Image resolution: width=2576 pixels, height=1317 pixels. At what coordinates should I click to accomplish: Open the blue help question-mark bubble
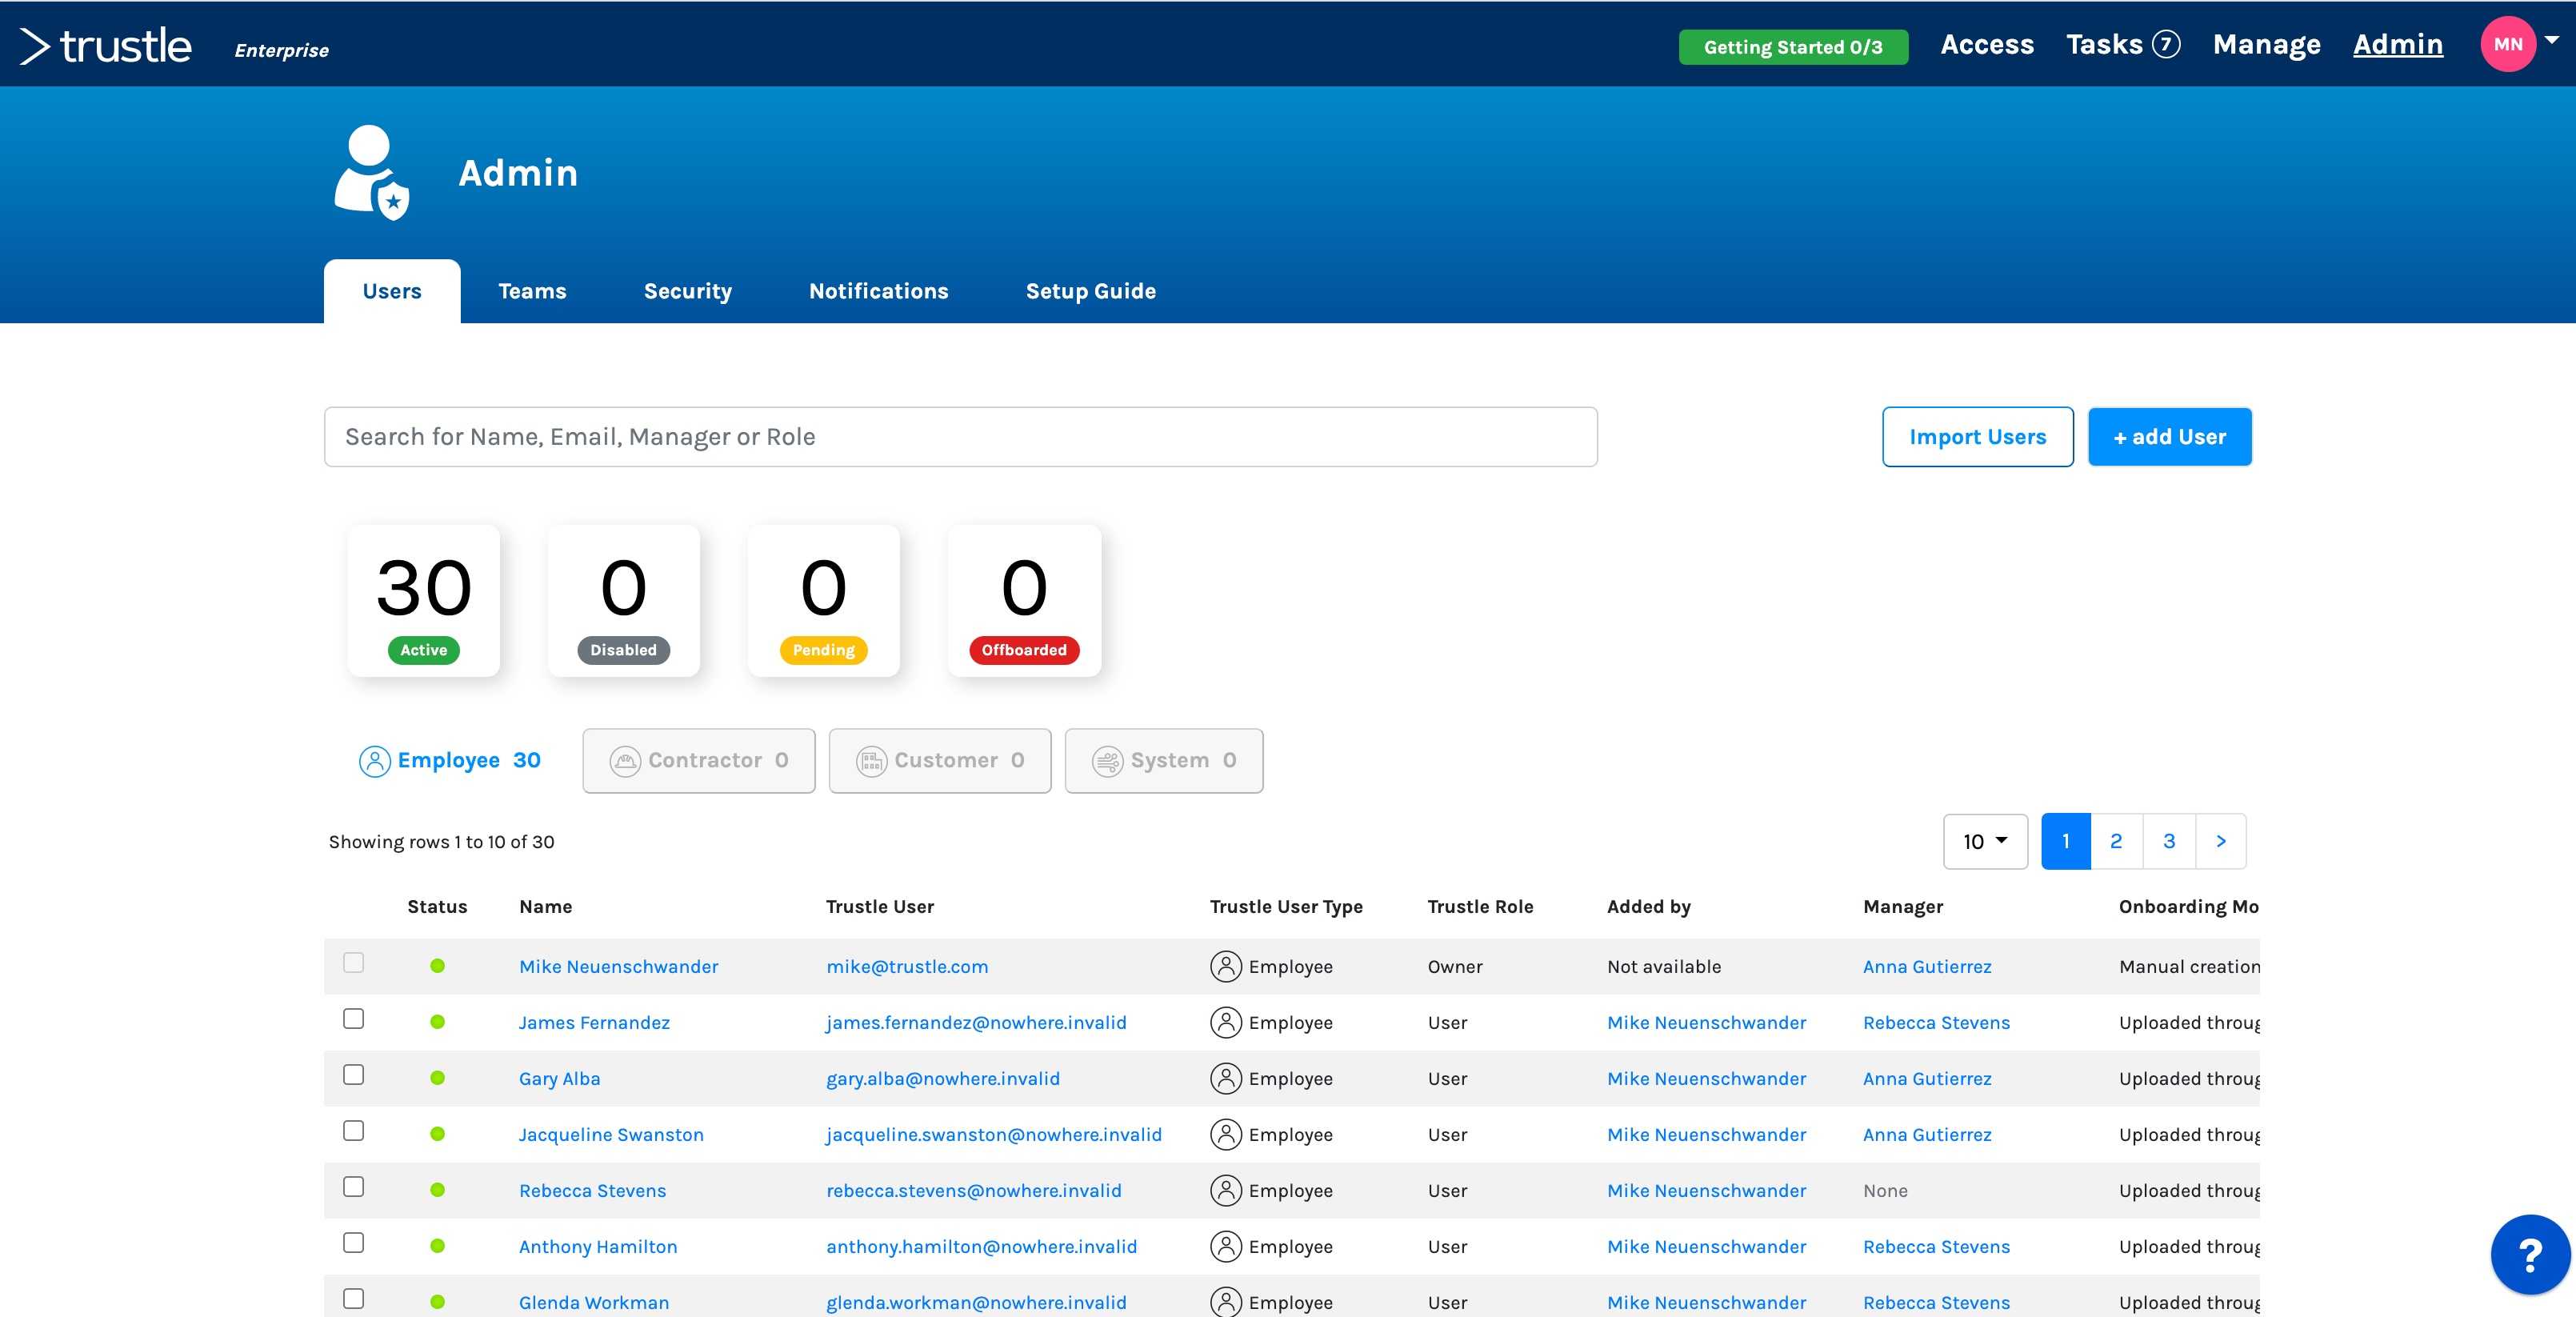coord(2529,1254)
